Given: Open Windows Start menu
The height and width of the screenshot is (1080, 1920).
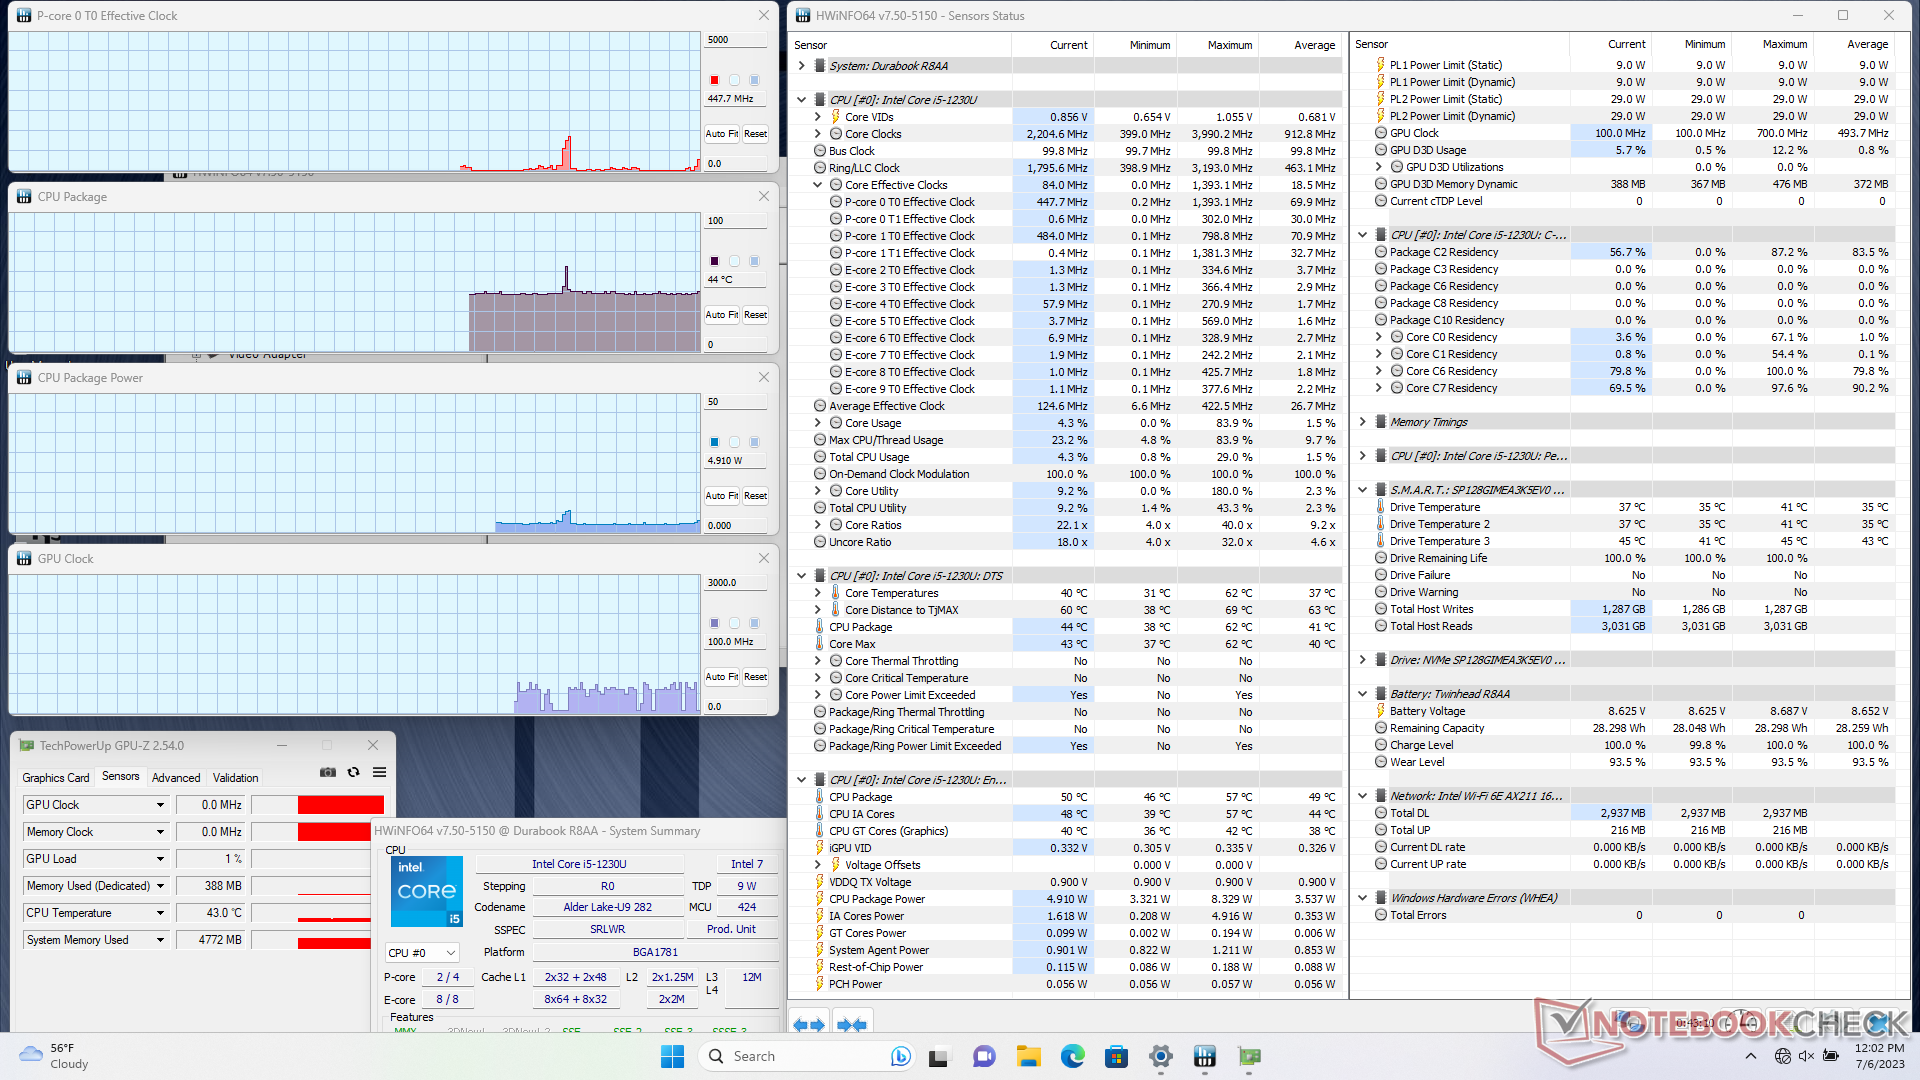Looking at the screenshot, I should [673, 1056].
